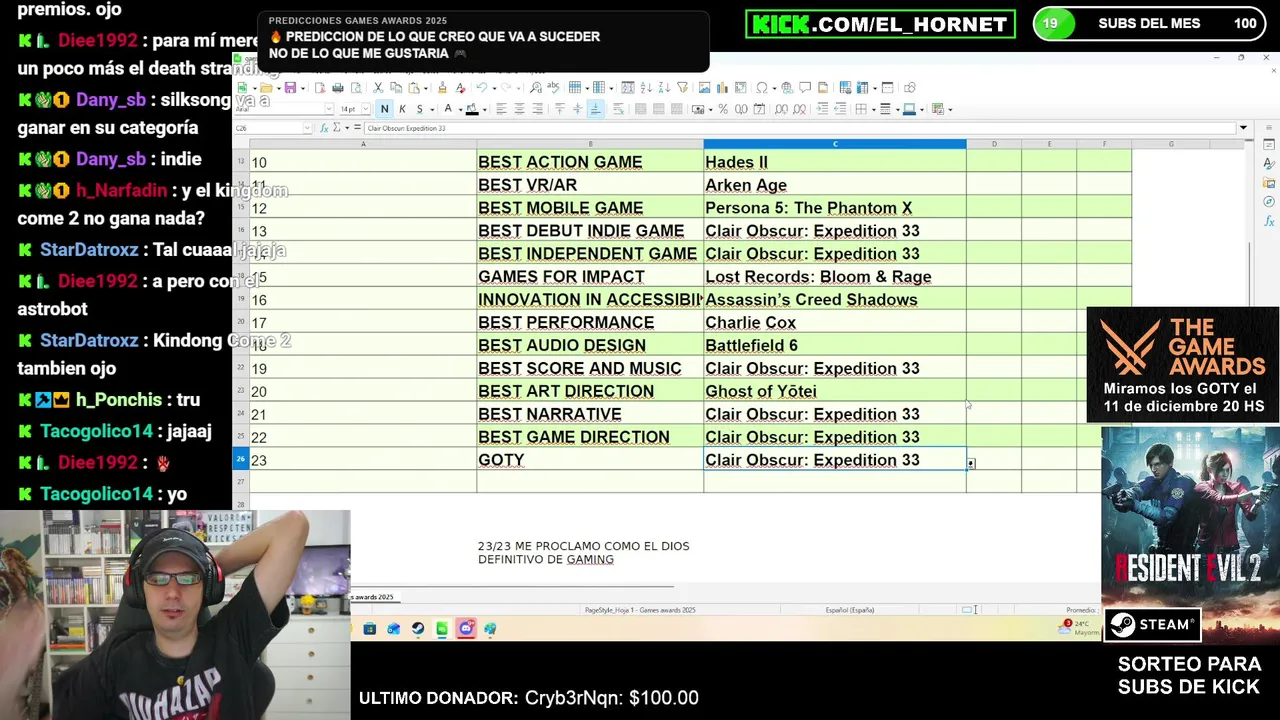Screen dimensions: 1280x720
Task: Switch to the Games awards 2025 sheet tab
Action: pos(374,597)
